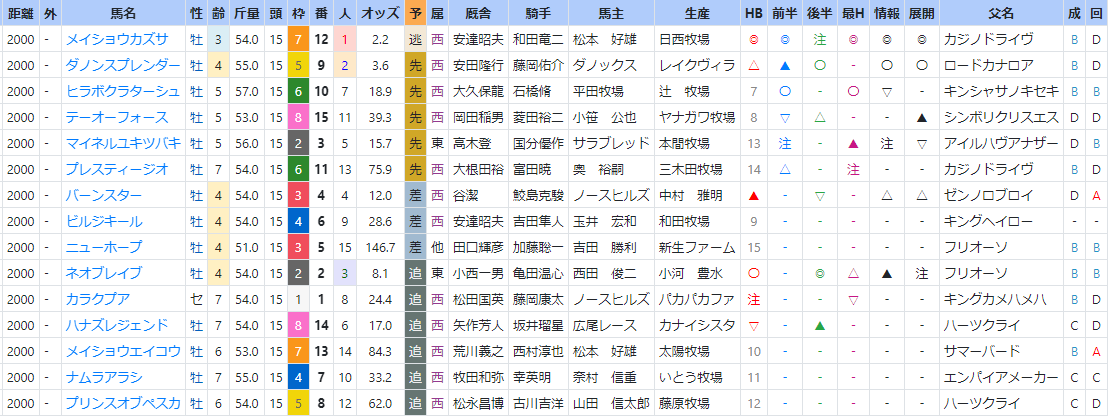Click the weight value 51.0
Viewport: 1108px width, 416px height.
pos(247,247)
